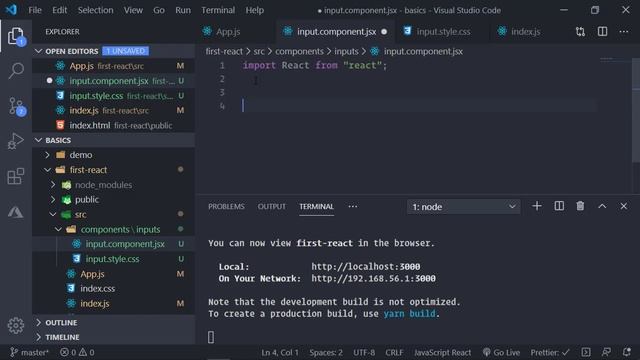The height and width of the screenshot is (360, 640).
Task: Open the 1: node terminal dropdown
Action: pos(463,207)
